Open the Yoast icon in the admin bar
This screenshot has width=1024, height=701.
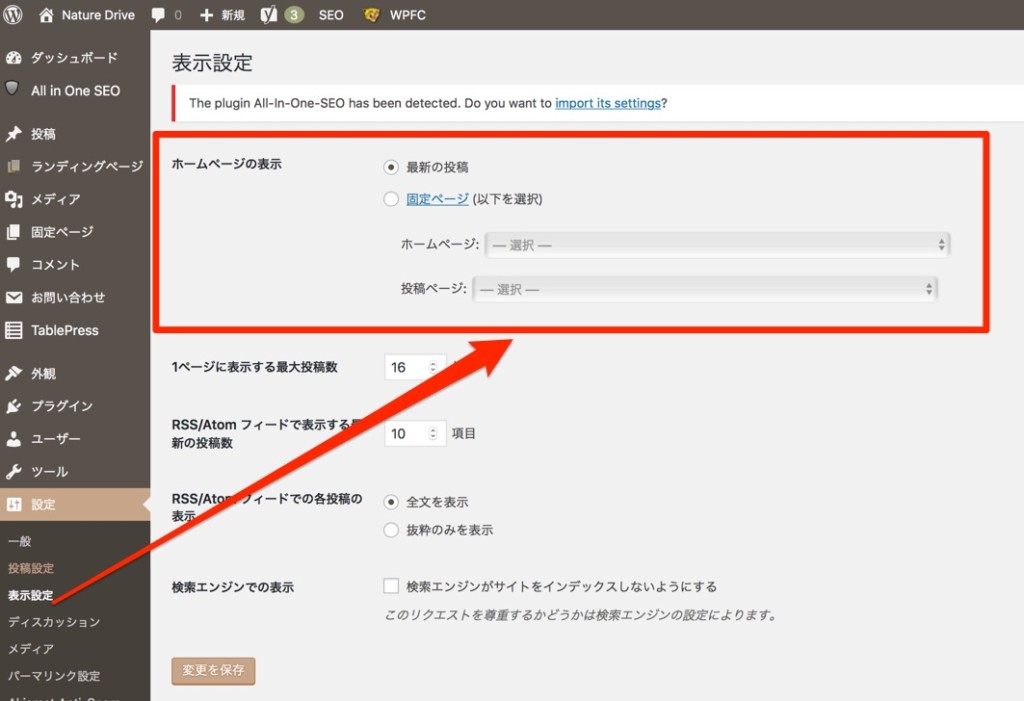point(268,14)
